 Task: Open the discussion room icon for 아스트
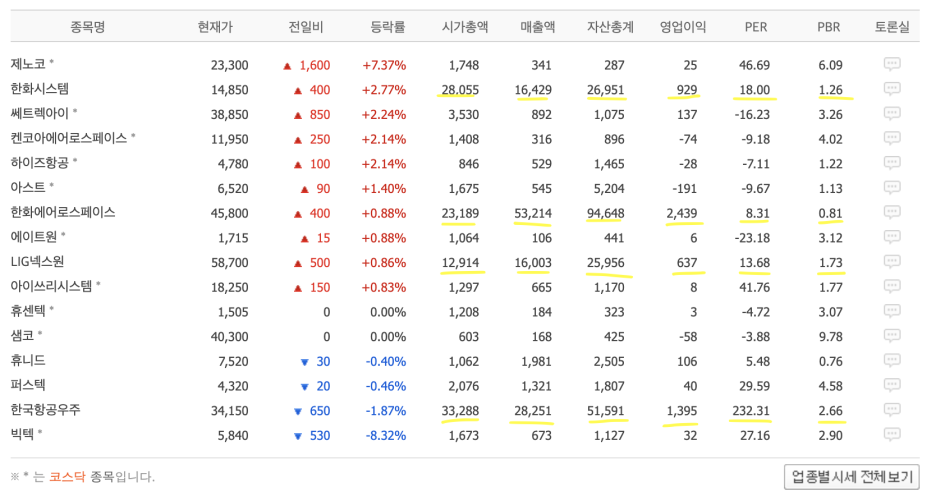[892, 188]
